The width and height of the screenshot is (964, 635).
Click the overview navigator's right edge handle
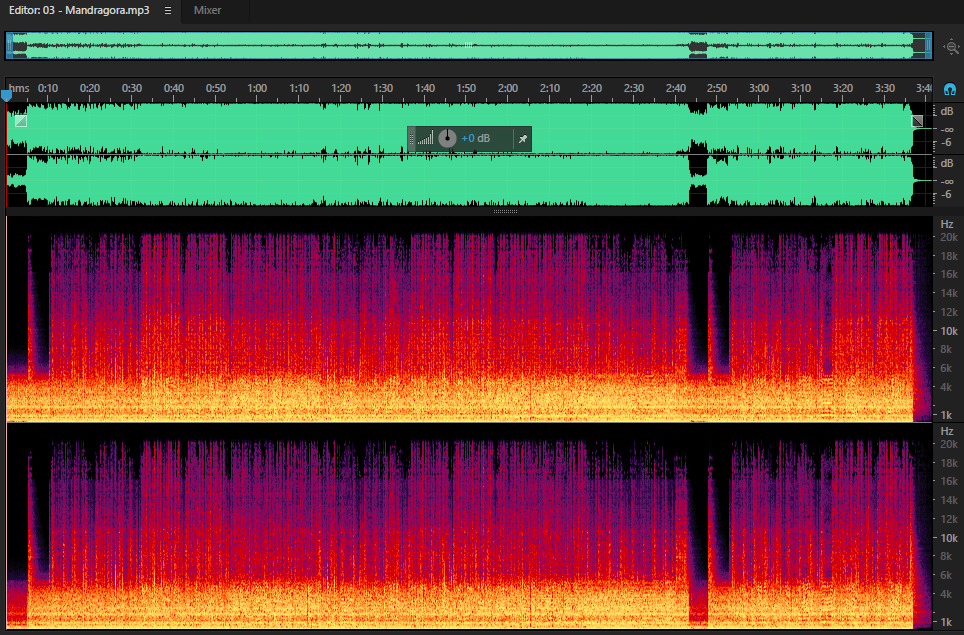click(928, 45)
